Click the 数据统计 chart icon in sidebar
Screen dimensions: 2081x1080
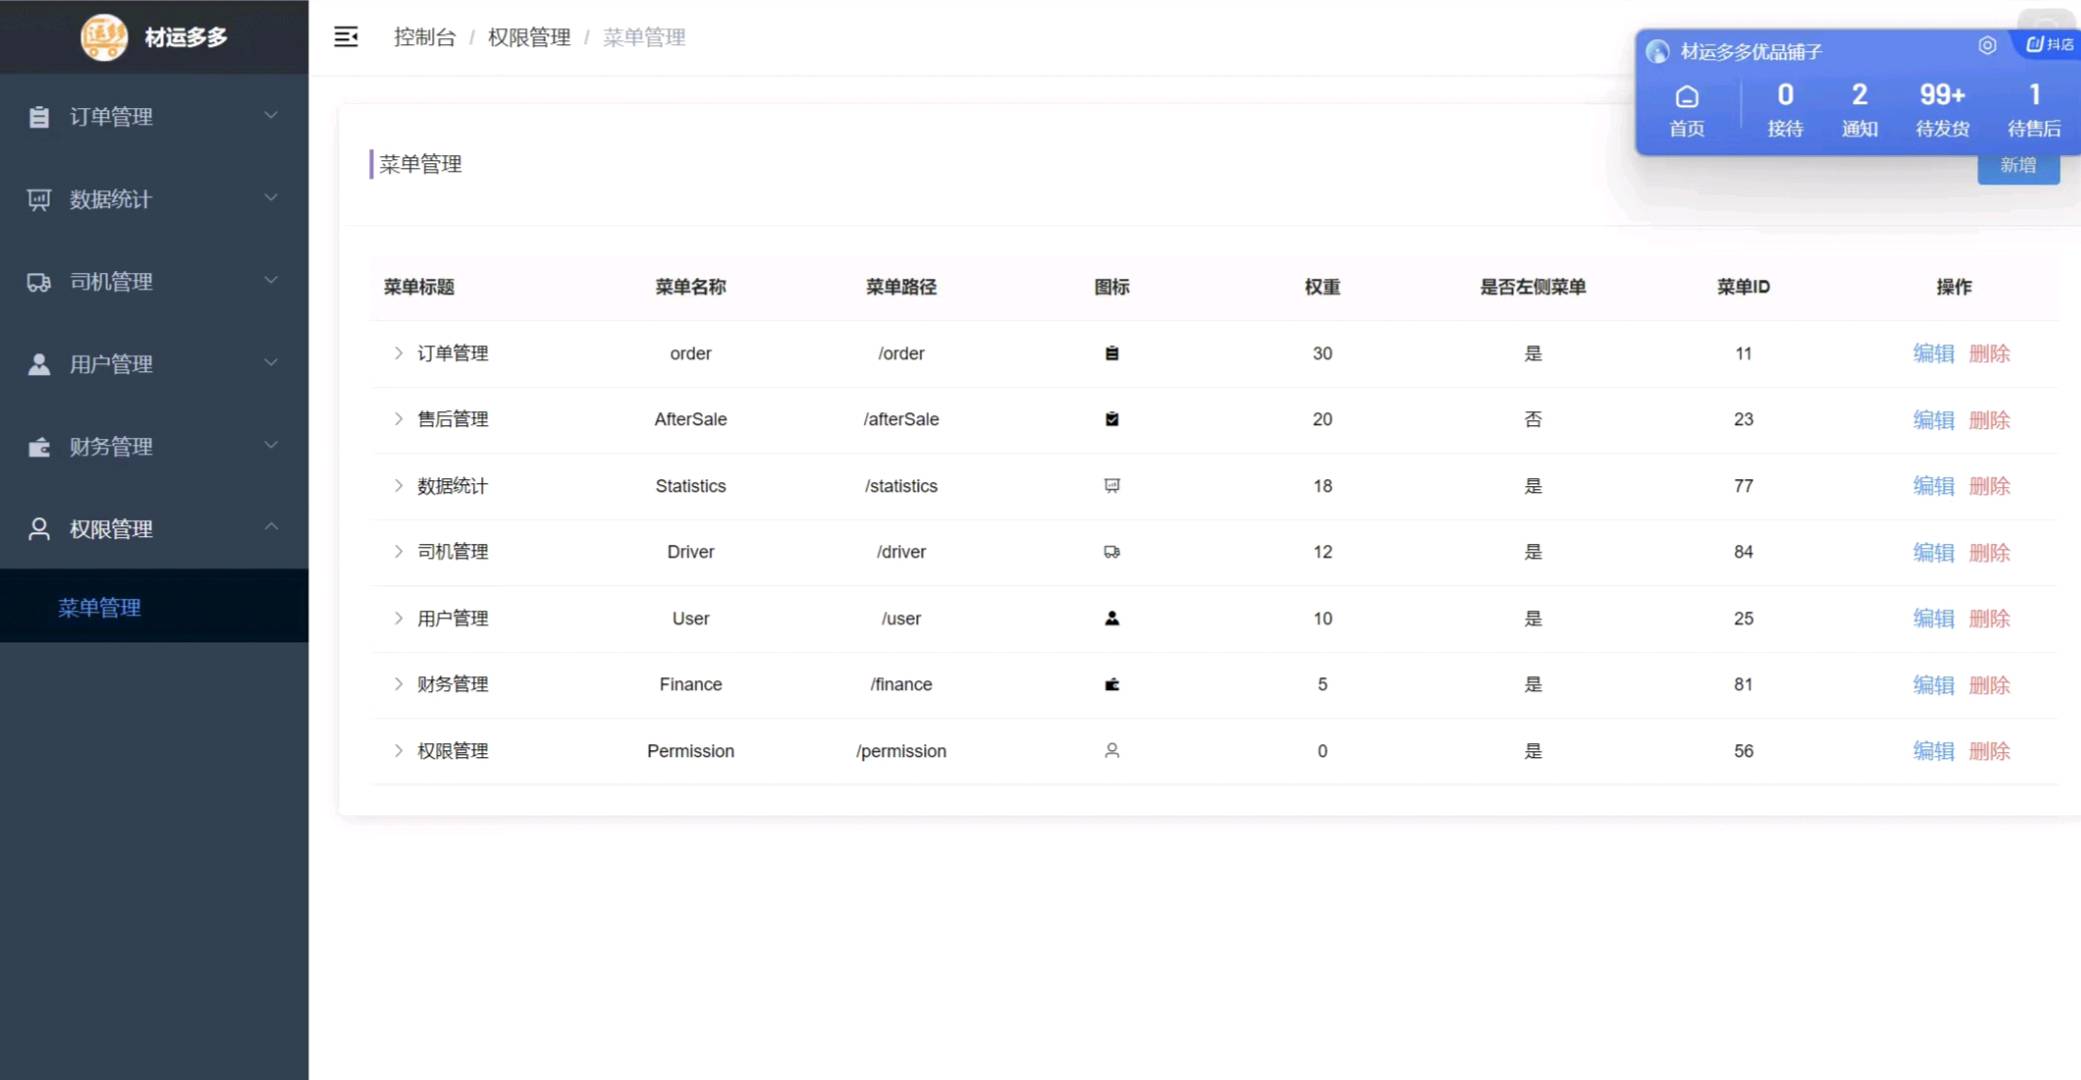pyautogui.click(x=38, y=199)
